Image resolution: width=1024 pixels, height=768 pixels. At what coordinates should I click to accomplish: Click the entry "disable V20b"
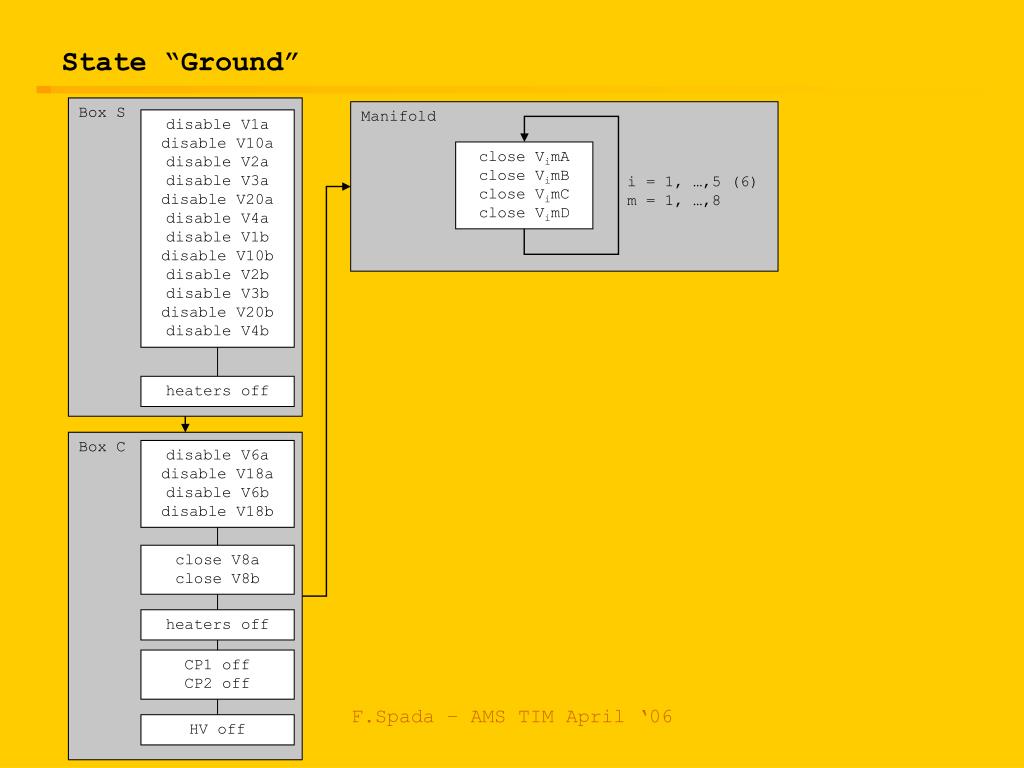point(217,312)
